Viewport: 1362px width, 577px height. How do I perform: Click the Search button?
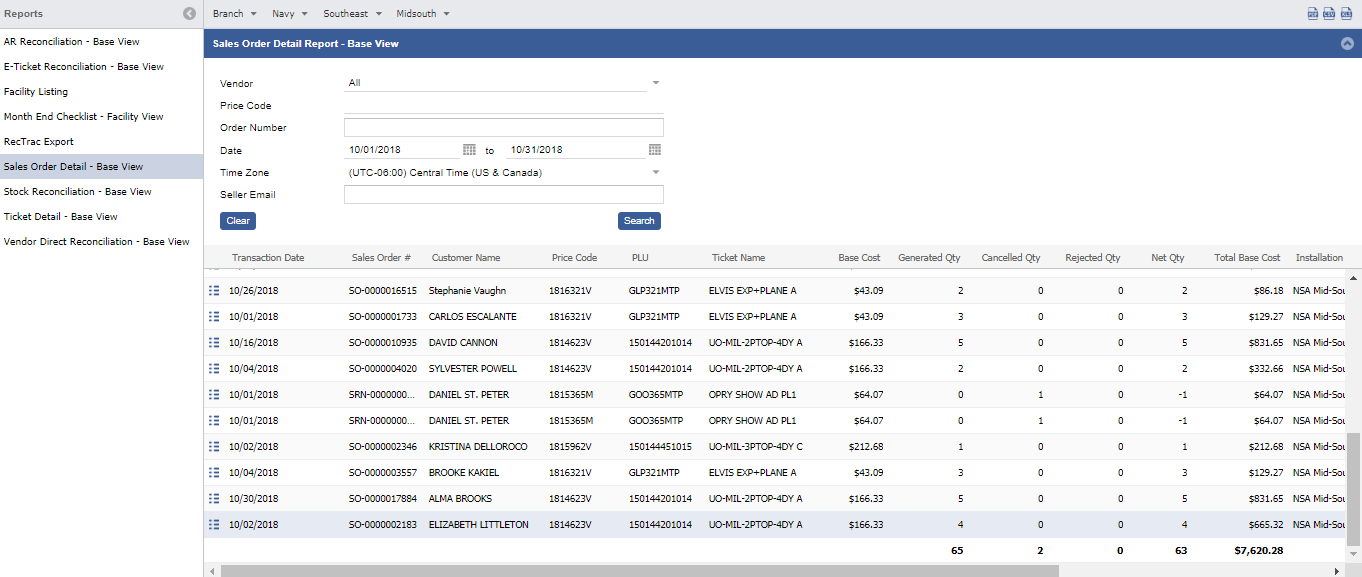pyautogui.click(x=639, y=221)
